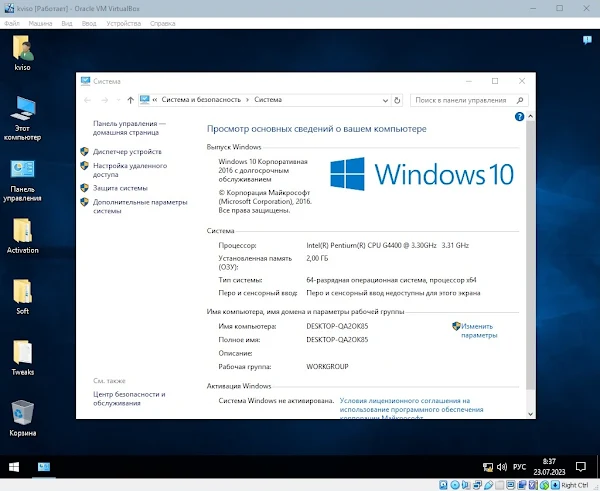Select the Control Panel taskbar button
Screen dimensions: 600x491
tap(44, 467)
